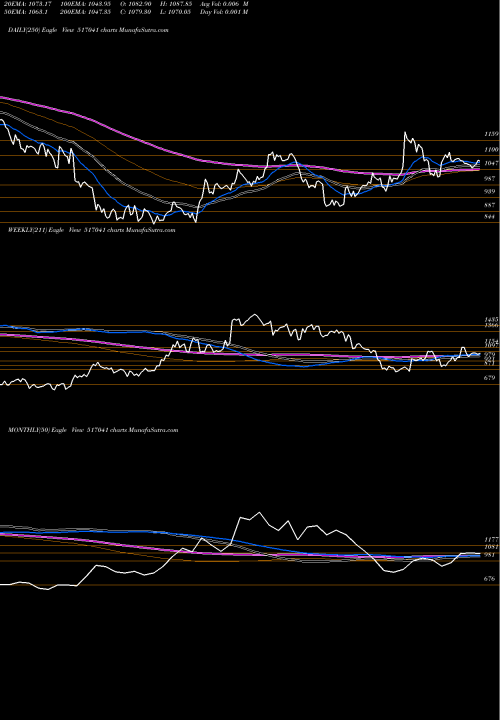Viewport: 500px width, 720px height.
Task: Click the 887 price label on daily chart
Action: [490, 205]
